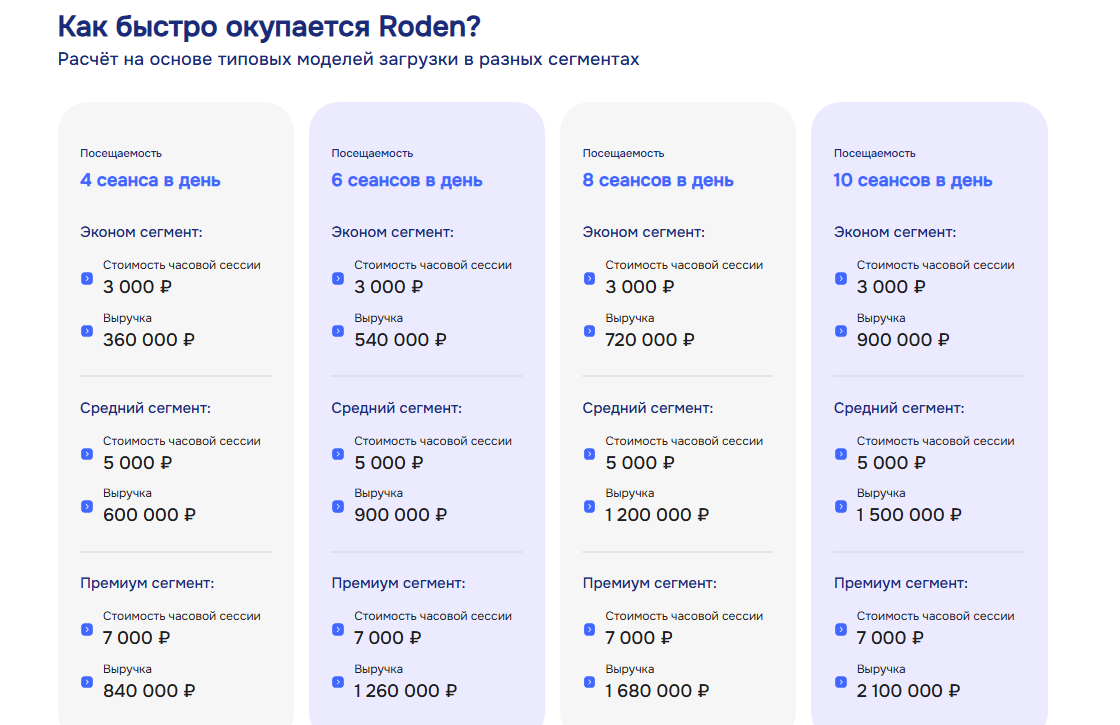The width and height of the screenshot is (1120, 725).
Task: Select the '4 сеанса в день' heading
Action: [x=150, y=181]
